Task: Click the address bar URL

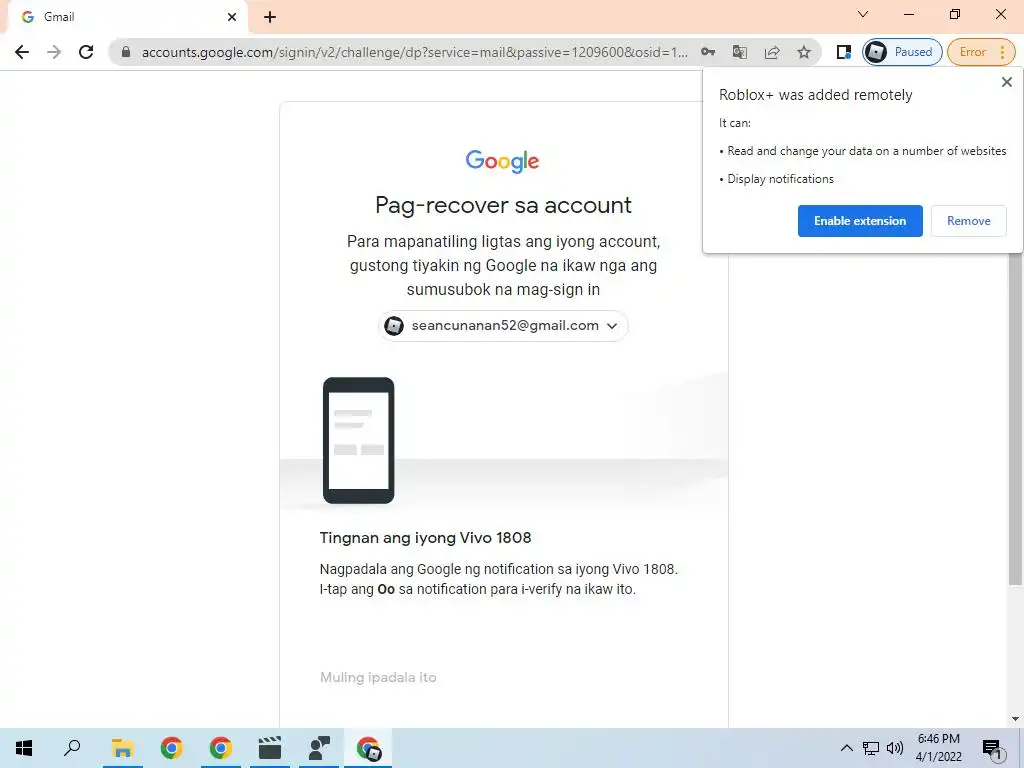Action: click(415, 52)
